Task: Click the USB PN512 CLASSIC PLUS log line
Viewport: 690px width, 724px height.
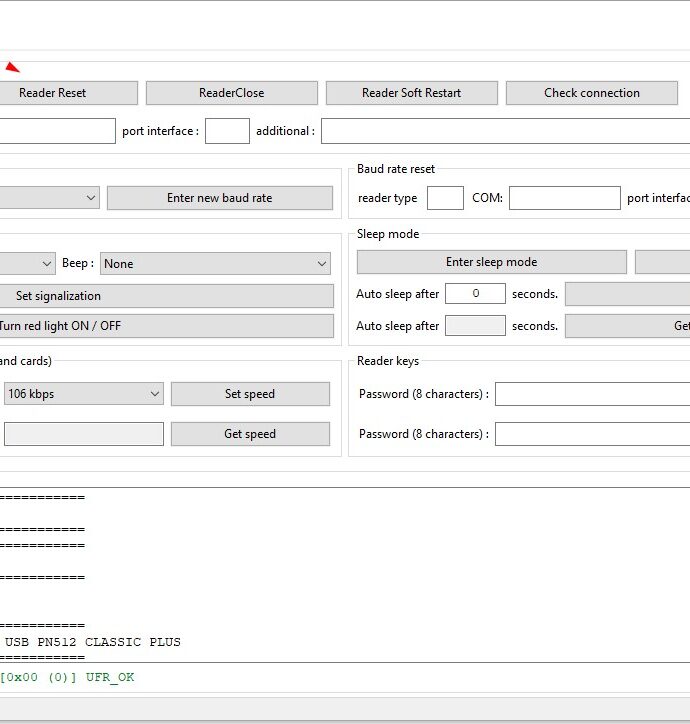Action: (x=93, y=642)
